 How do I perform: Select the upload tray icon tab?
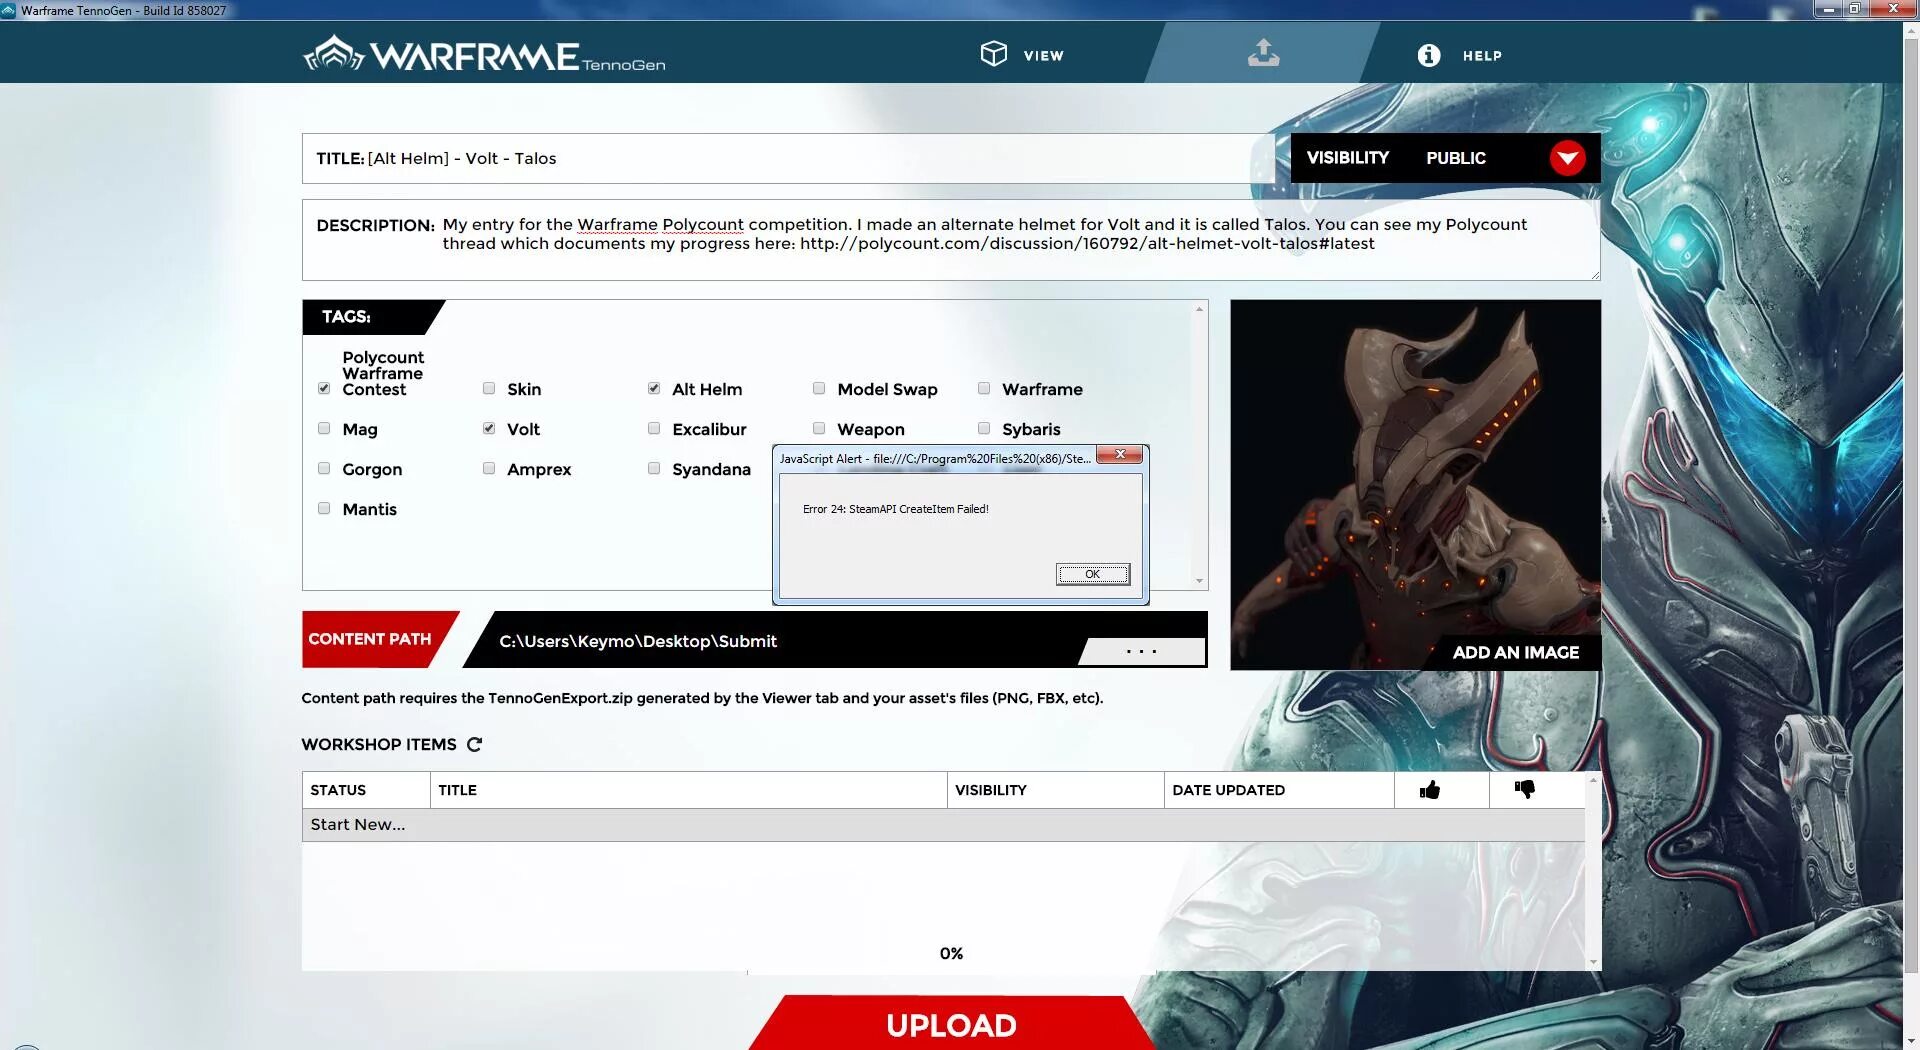1263,52
